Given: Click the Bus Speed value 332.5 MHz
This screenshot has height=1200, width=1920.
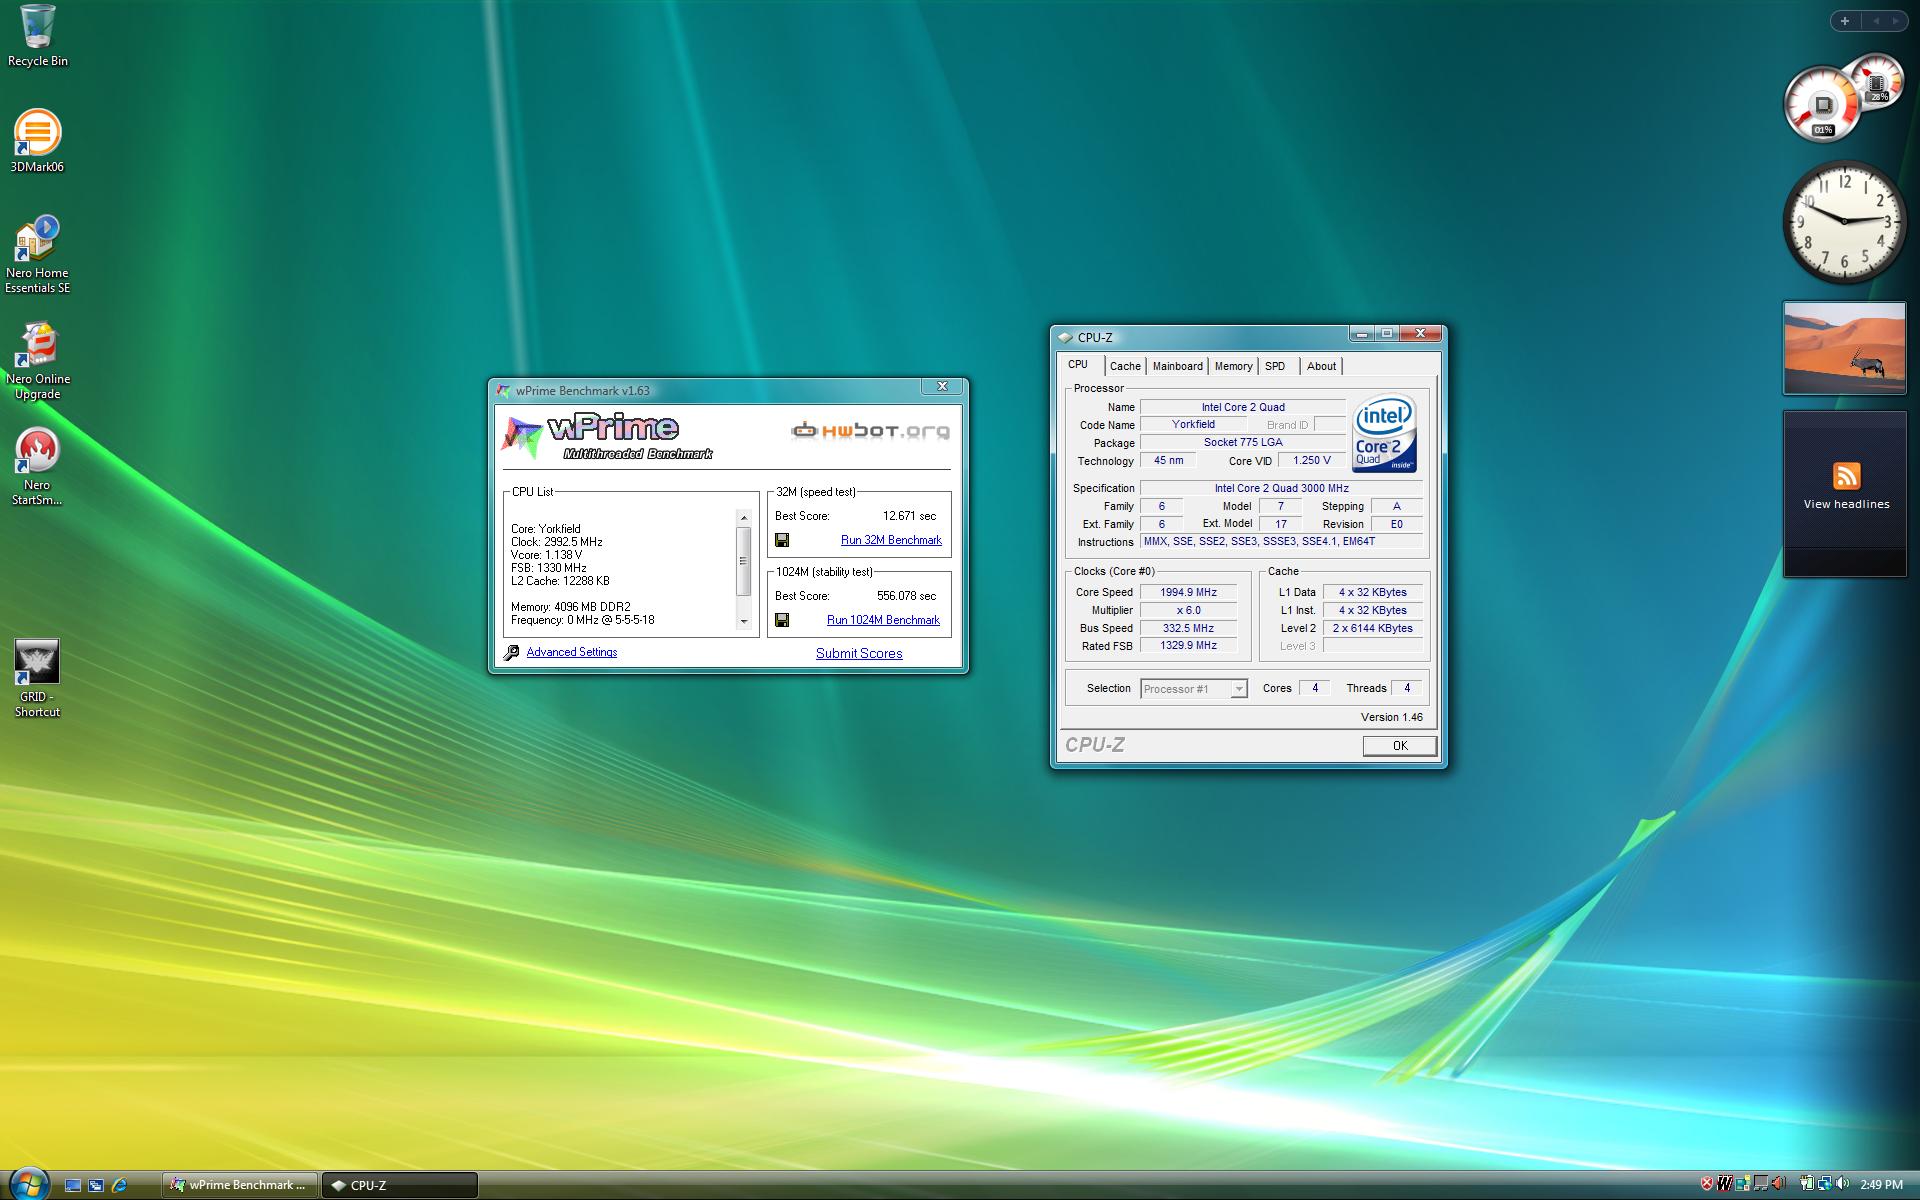Looking at the screenshot, I should (x=1188, y=628).
